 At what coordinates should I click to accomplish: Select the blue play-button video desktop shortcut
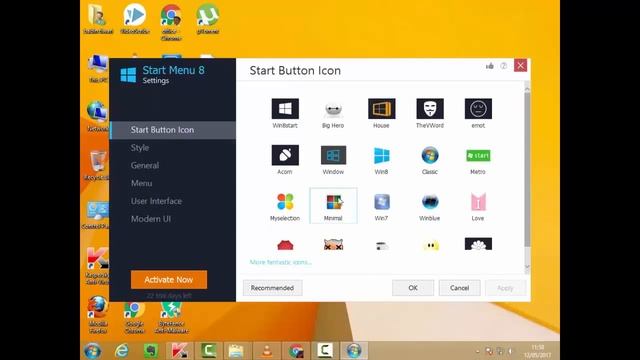(135, 19)
